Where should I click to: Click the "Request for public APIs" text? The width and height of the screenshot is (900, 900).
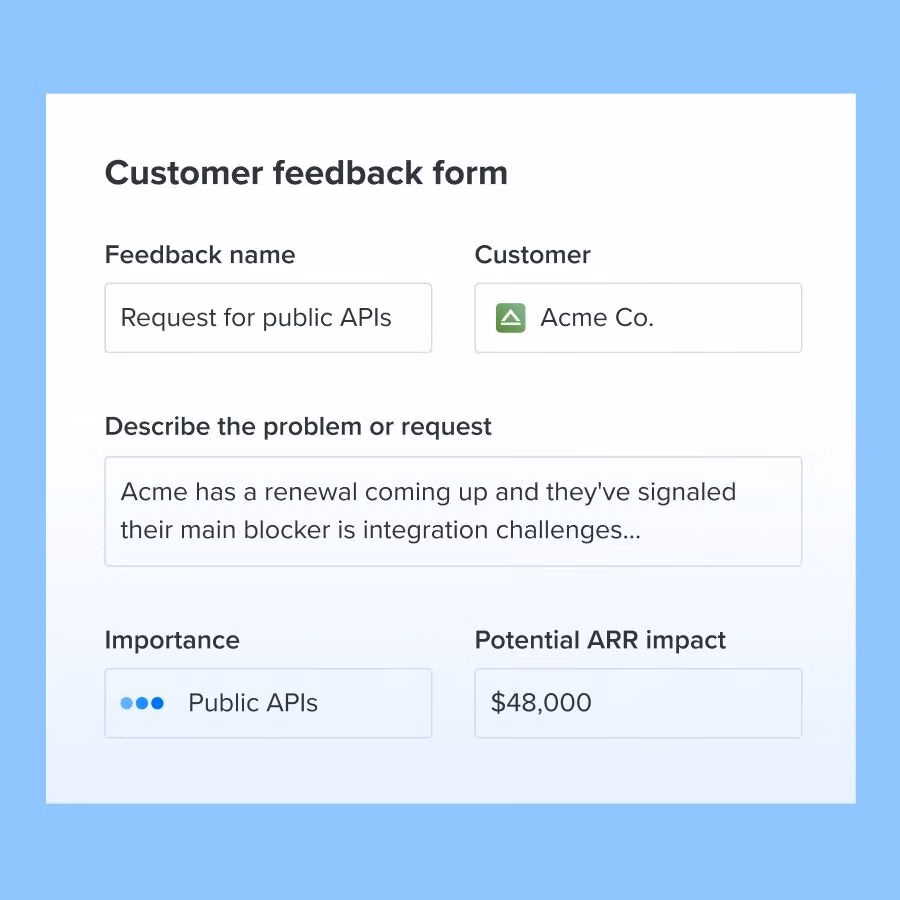click(256, 318)
